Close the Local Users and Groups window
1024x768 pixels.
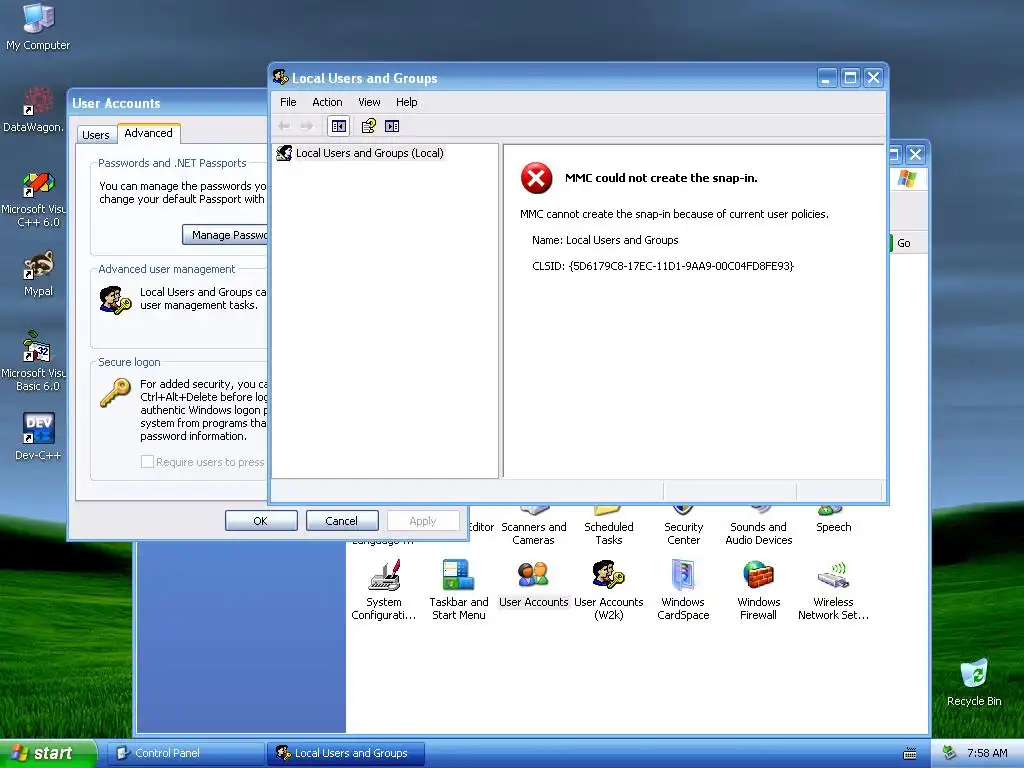873,78
